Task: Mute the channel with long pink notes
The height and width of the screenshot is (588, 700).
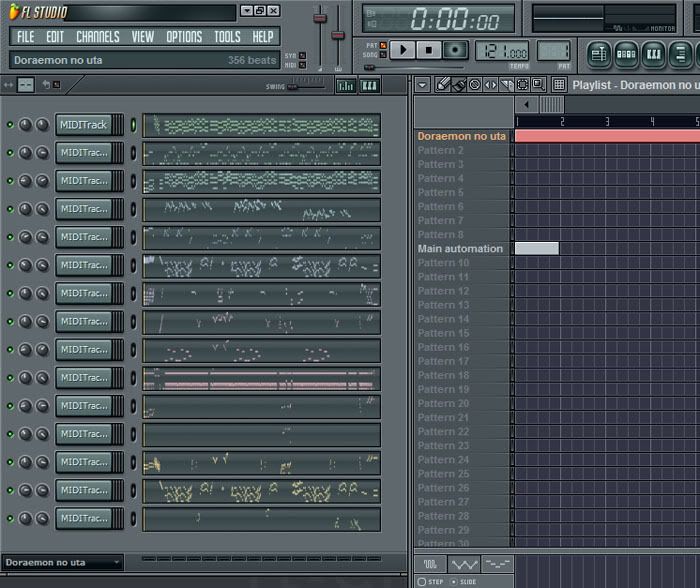Action: 10,378
